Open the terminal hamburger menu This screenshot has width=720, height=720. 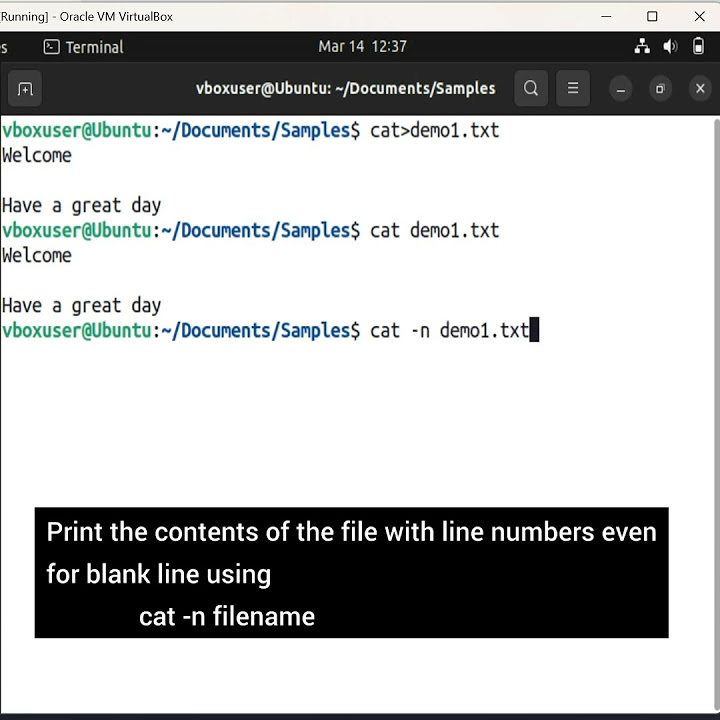pyautogui.click(x=573, y=89)
